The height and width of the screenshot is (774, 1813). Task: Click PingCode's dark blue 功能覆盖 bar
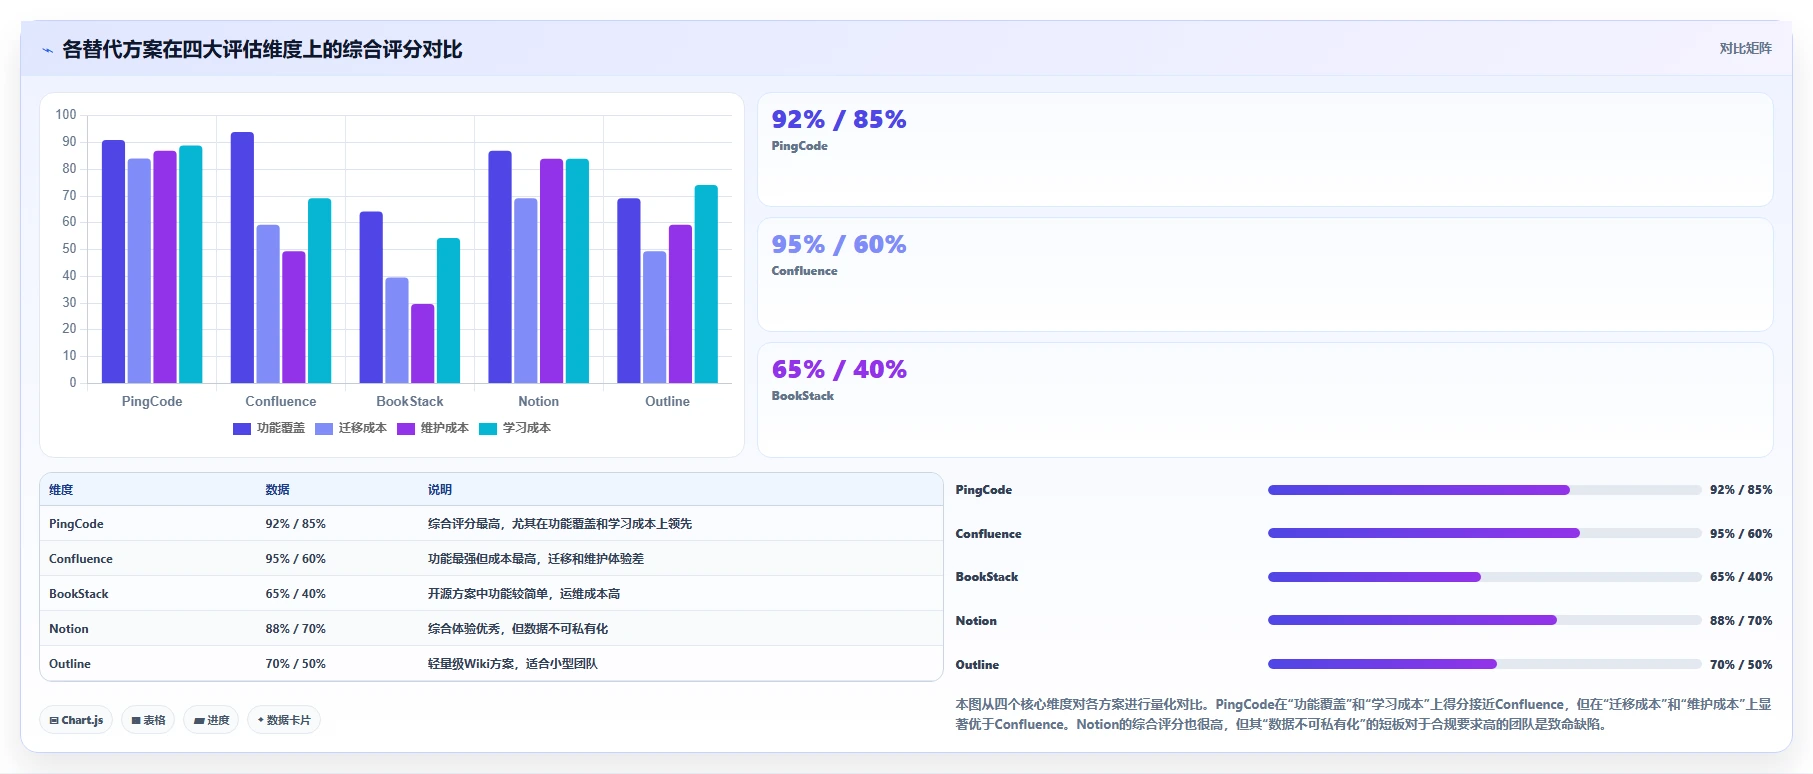click(113, 261)
